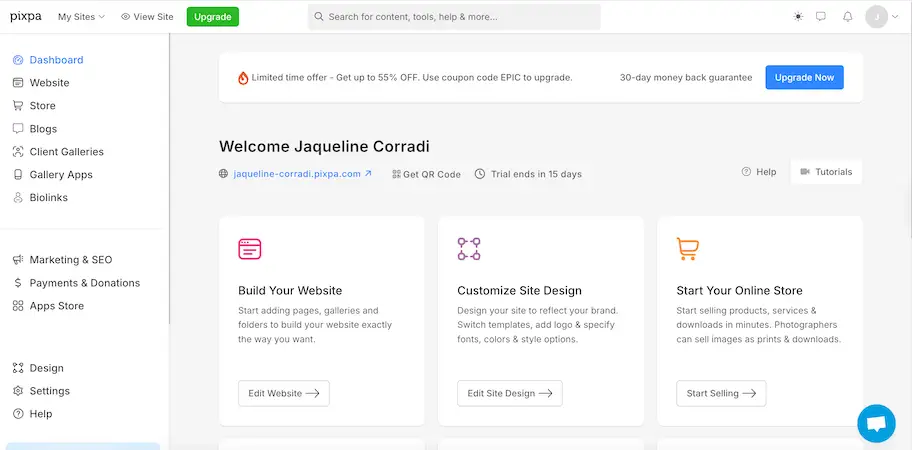Click the Build Your Website card icon
912x450 pixels.
coord(250,249)
